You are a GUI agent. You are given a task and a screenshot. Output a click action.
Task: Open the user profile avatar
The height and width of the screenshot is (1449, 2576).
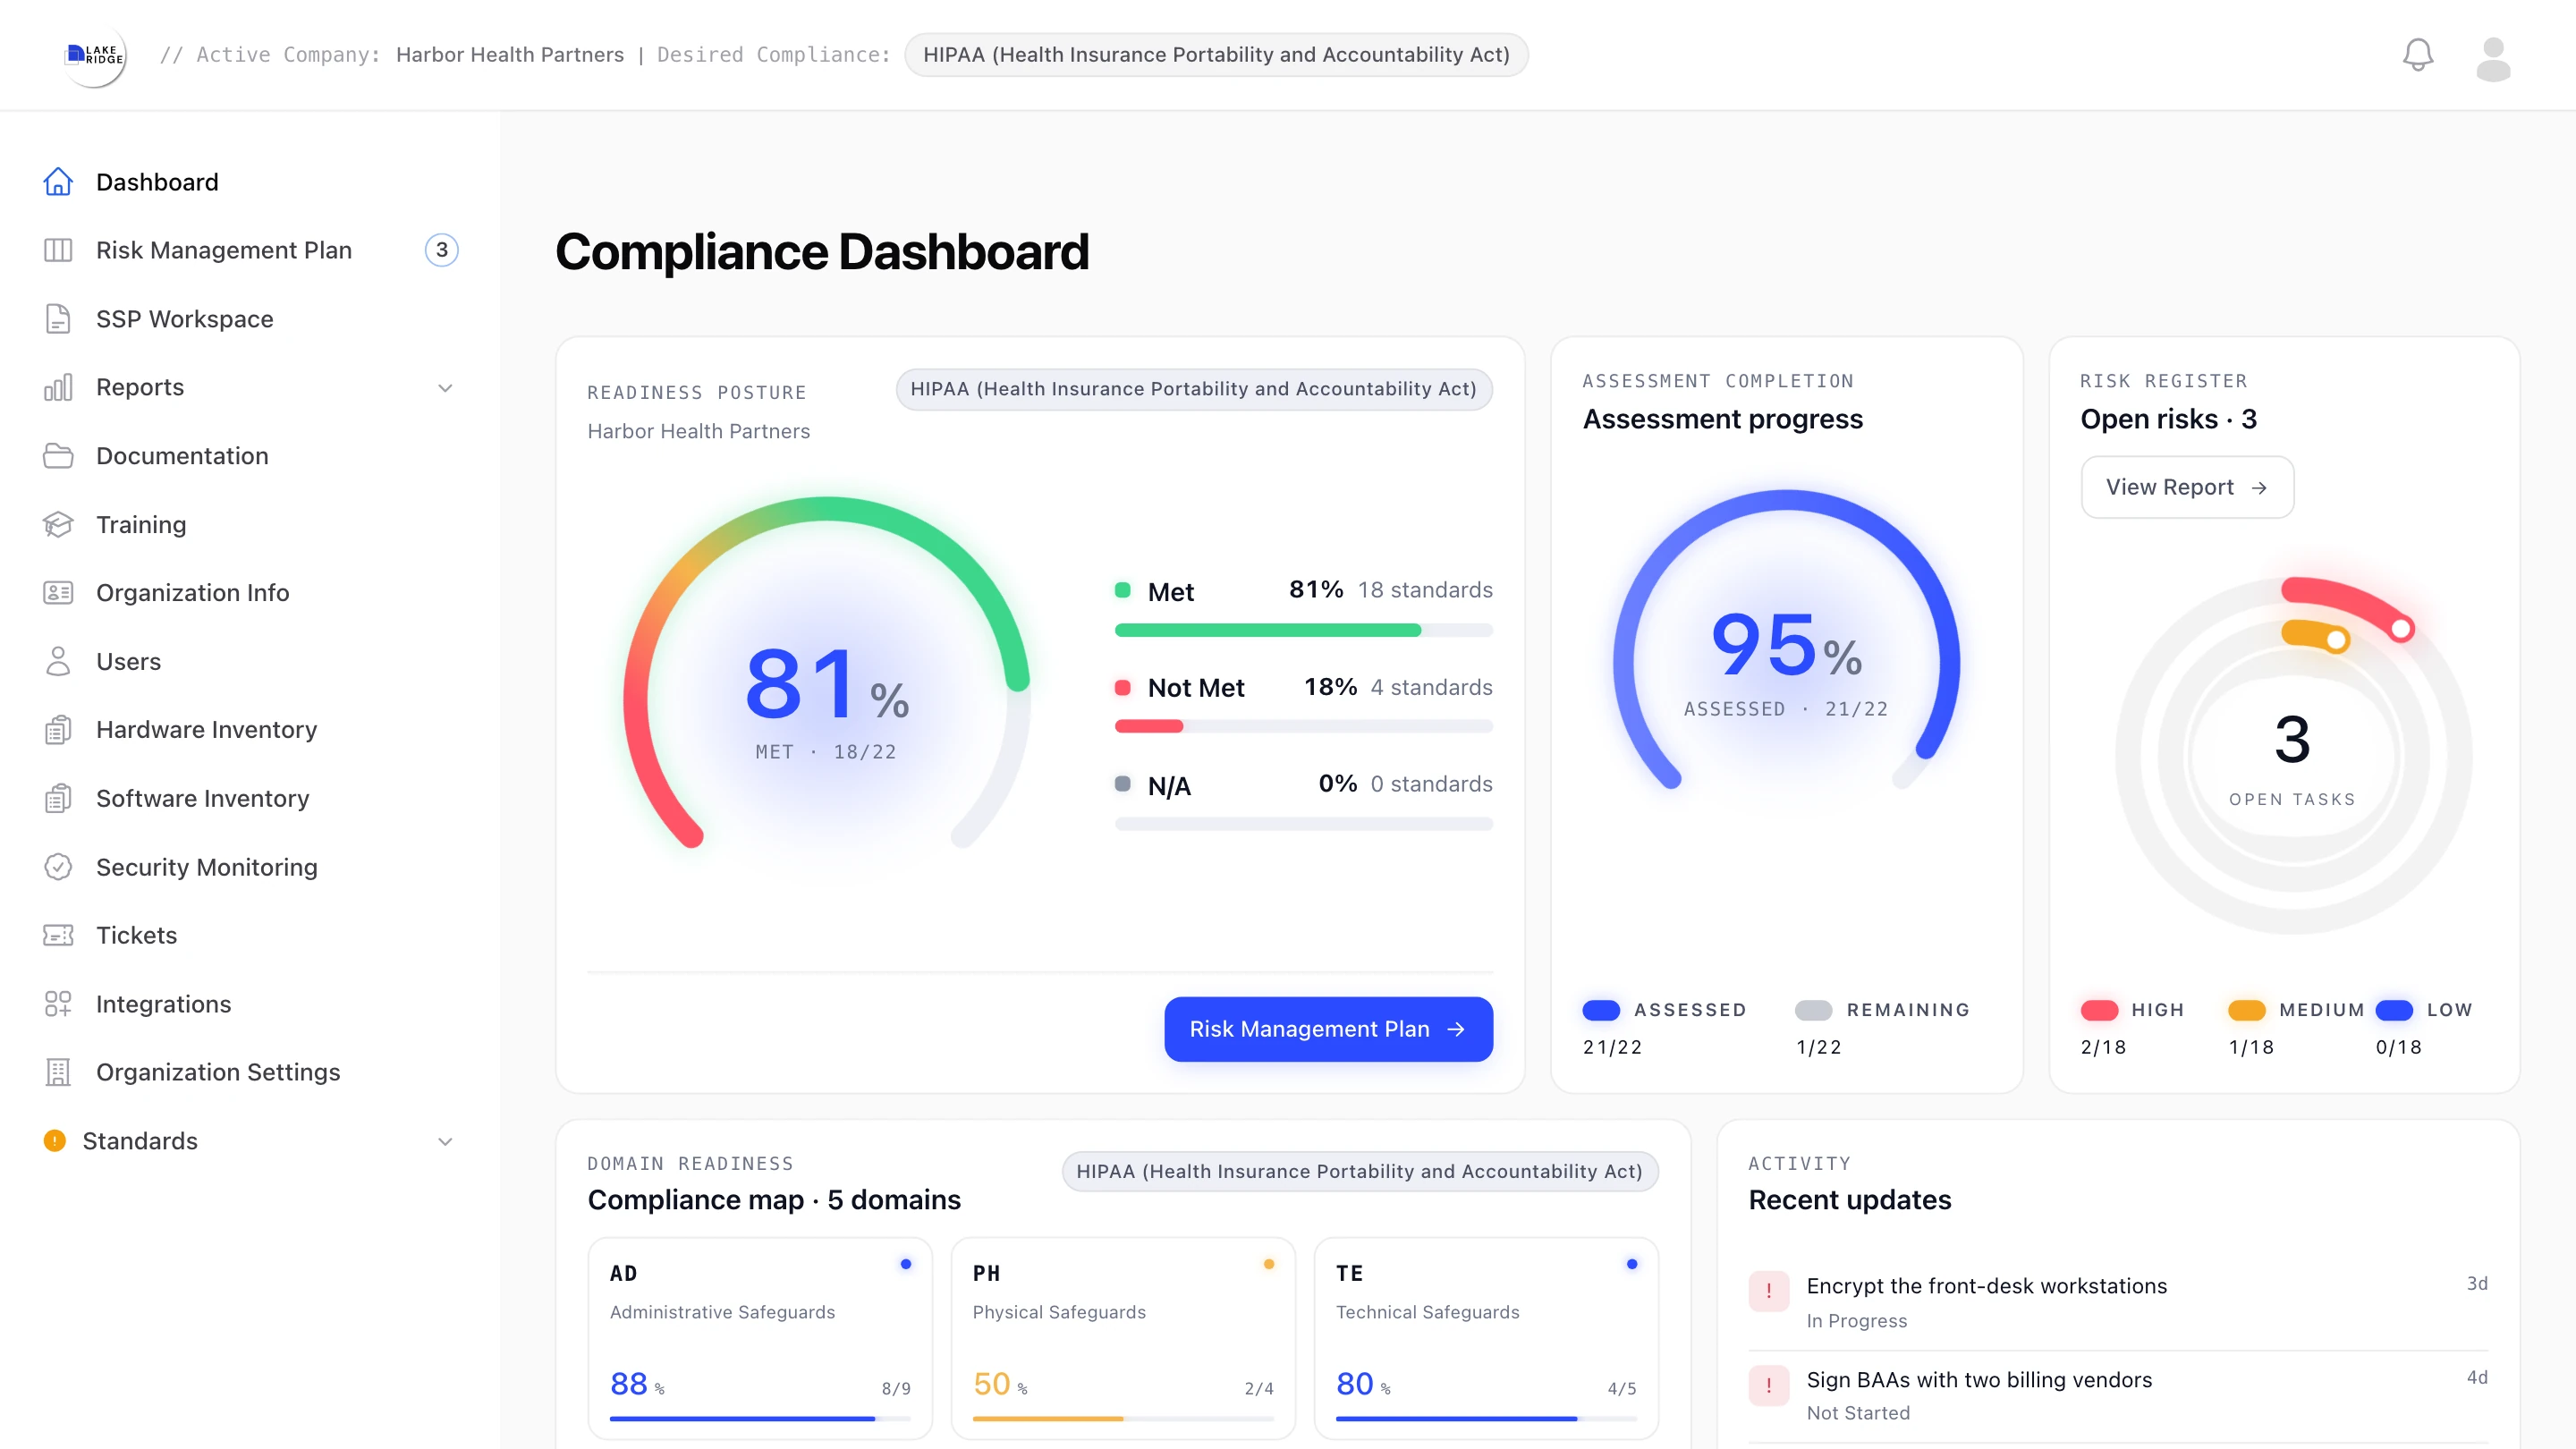(x=2493, y=59)
